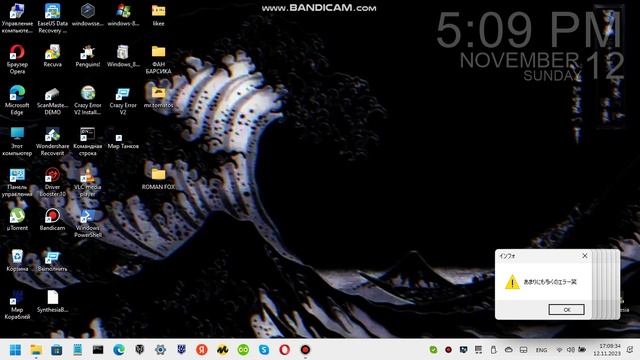Viewport: 640px width, 360px height.
Task: Select the SynthesiaB file on desktop
Action: point(52,301)
